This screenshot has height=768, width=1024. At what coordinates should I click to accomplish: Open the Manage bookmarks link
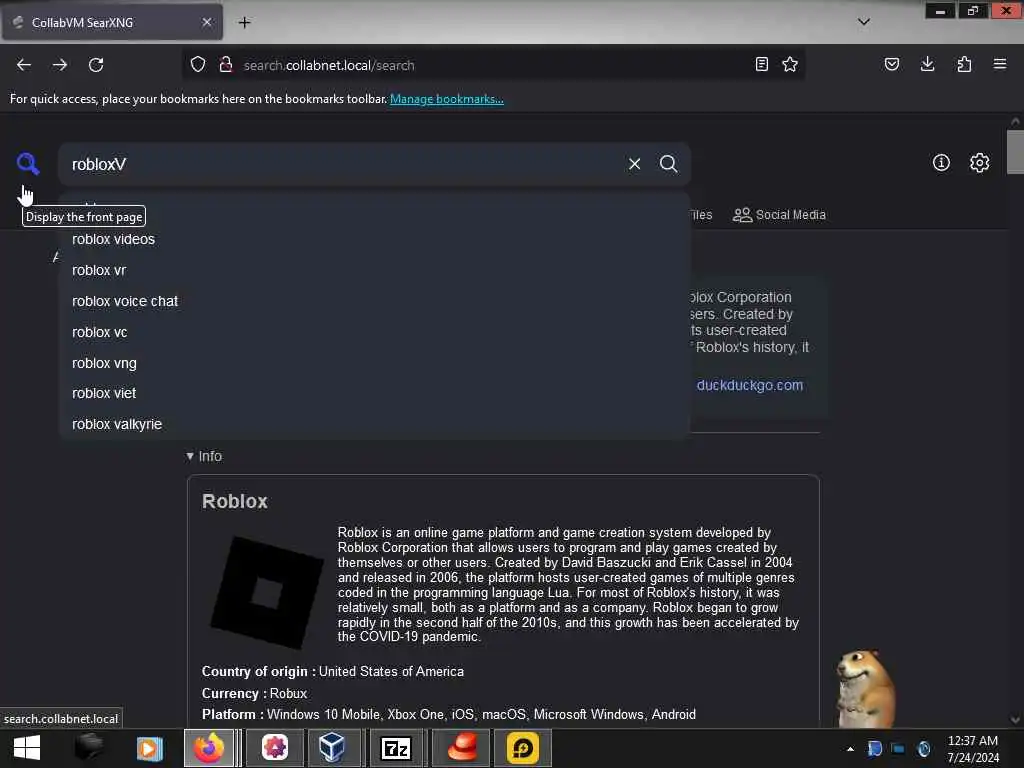tap(447, 99)
